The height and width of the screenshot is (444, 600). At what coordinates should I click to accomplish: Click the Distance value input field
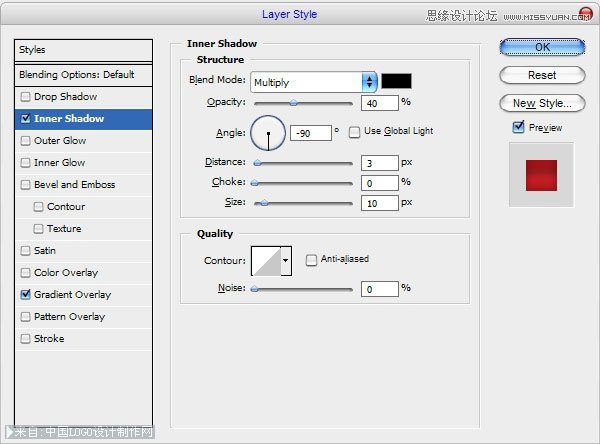[380, 162]
